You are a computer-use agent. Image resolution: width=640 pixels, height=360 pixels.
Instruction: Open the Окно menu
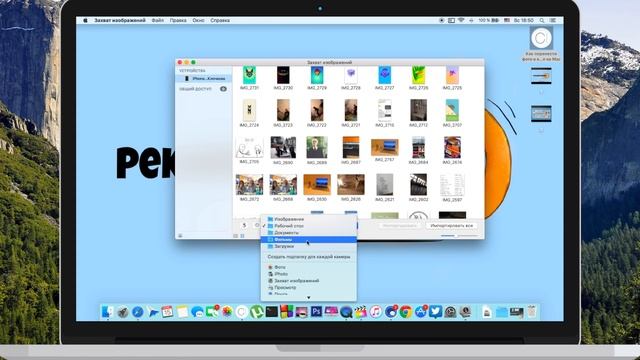[198, 20]
